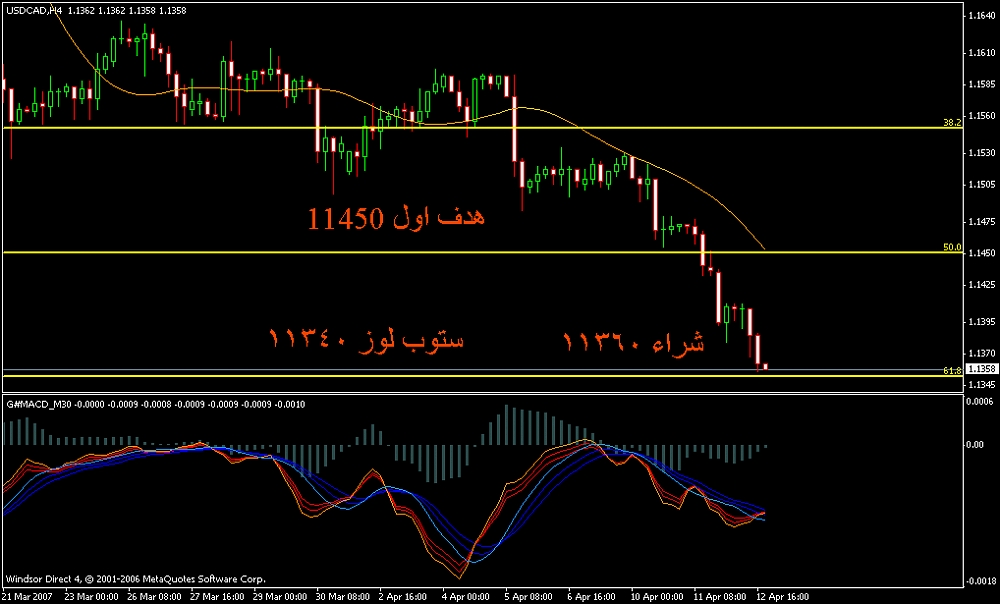Click the 29 Mar 00:00 time label

pos(280,596)
